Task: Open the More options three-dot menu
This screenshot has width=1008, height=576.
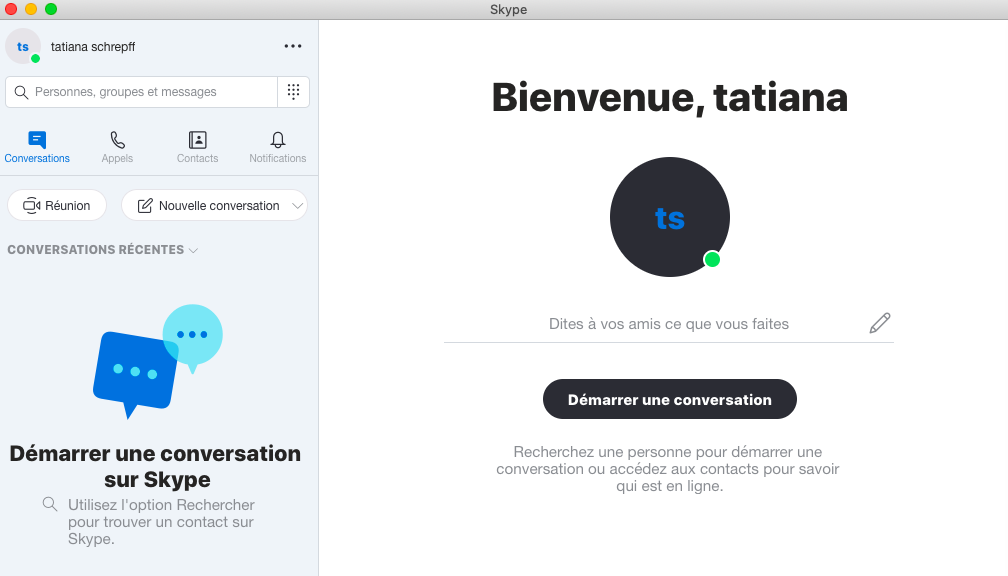Action: (292, 46)
